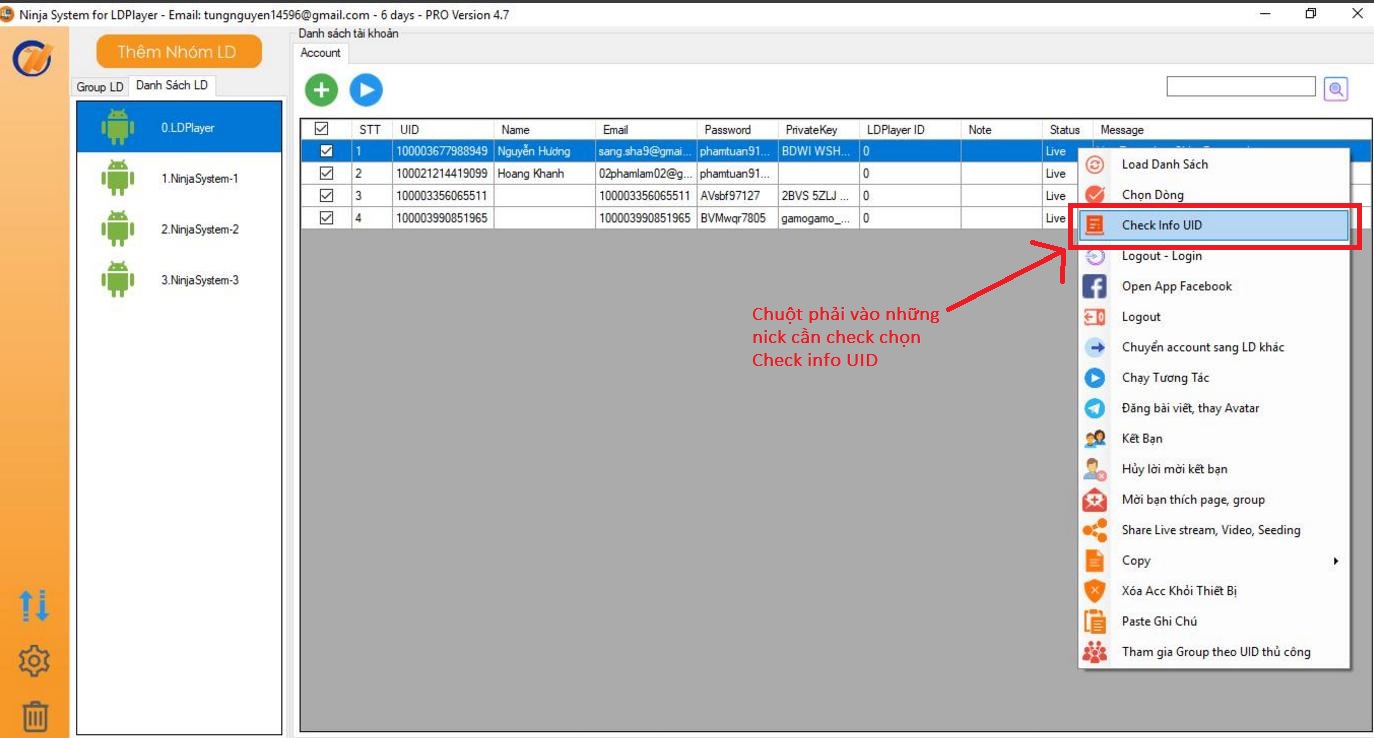
Task: Uncheck checkbox for row 3
Action: [326, 195]
